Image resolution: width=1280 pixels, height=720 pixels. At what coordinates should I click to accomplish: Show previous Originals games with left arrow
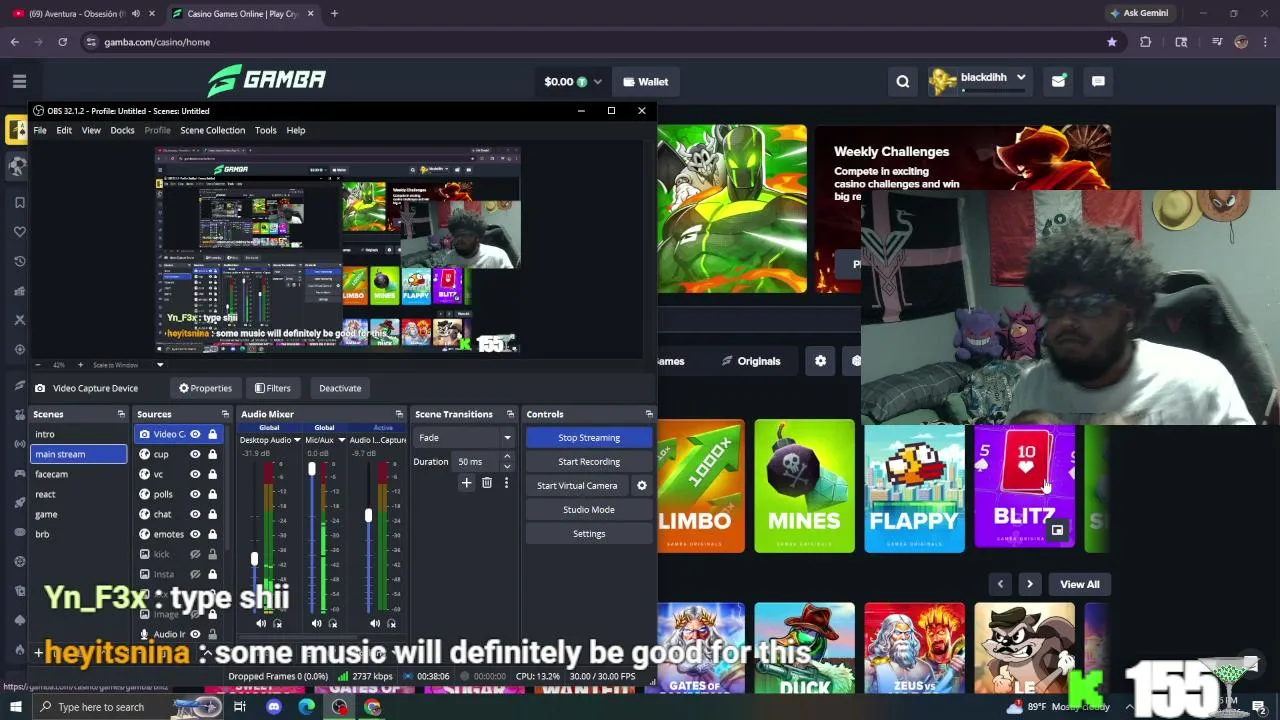[1000, 584]
